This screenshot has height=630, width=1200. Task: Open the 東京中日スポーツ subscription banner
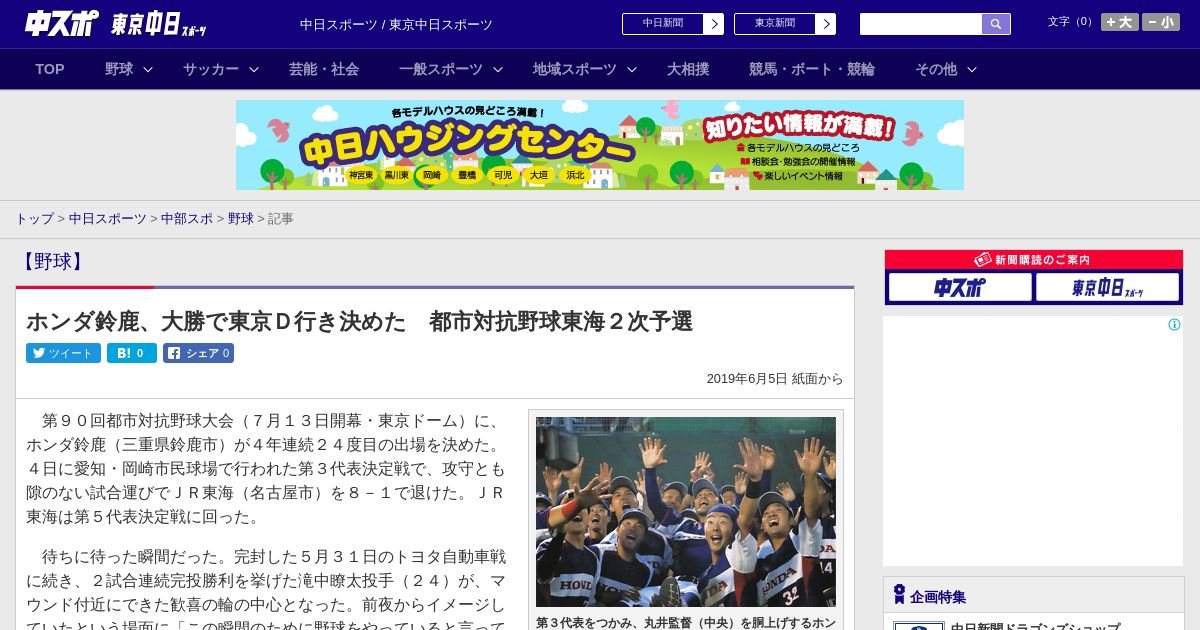pyautogui.click(x=1107, y=287)
